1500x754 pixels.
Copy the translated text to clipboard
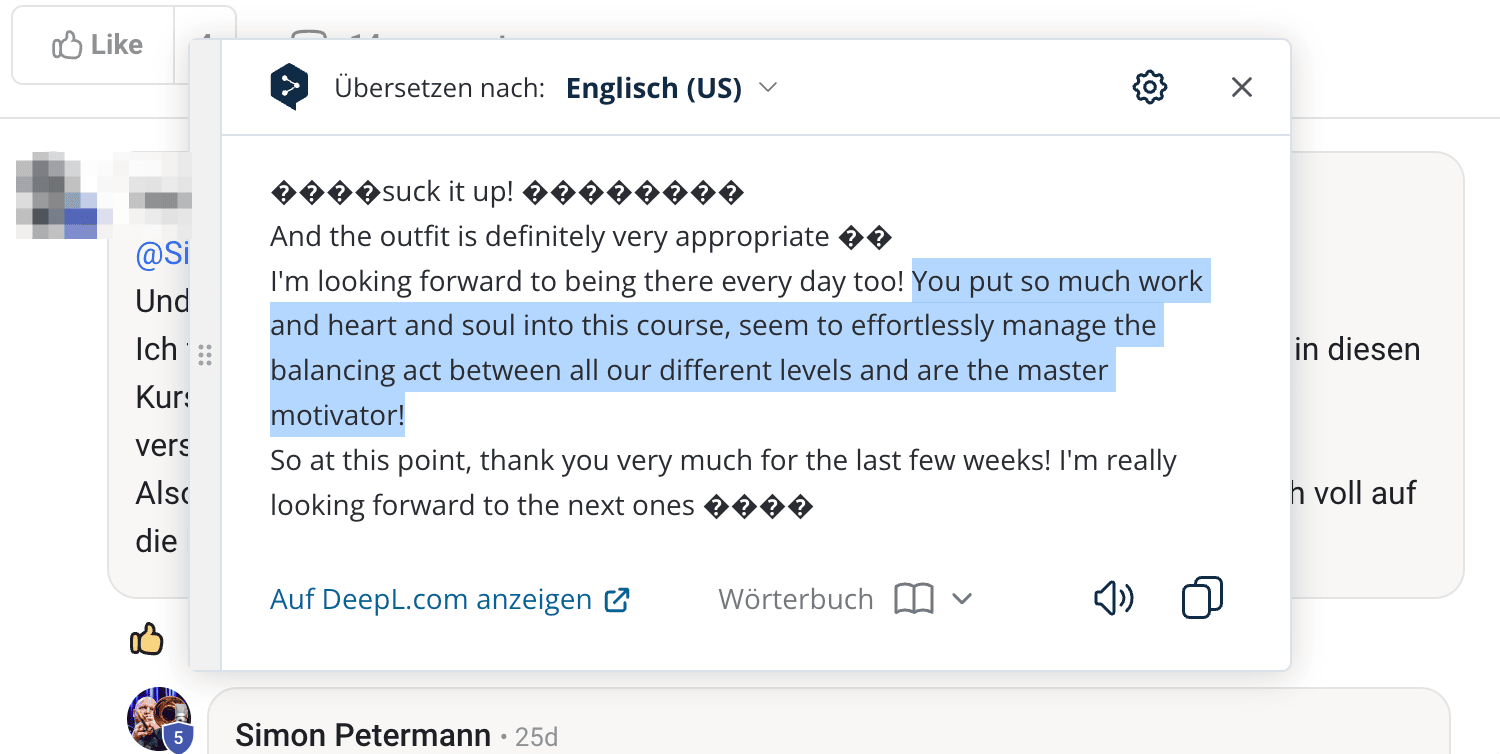point(1202,598)
